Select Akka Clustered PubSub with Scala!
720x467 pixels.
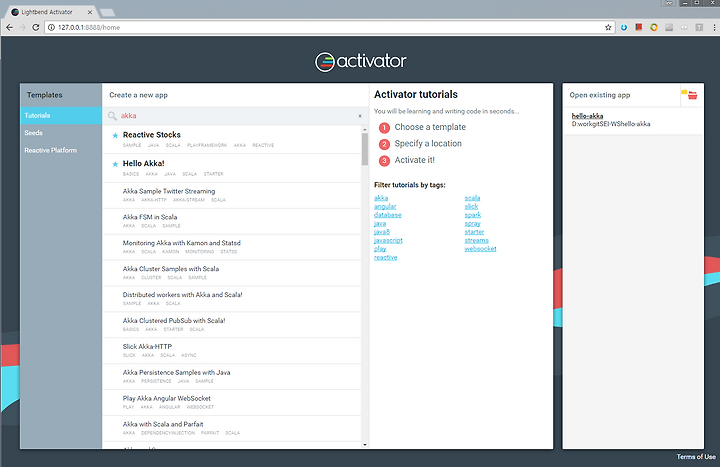[231, 325]
